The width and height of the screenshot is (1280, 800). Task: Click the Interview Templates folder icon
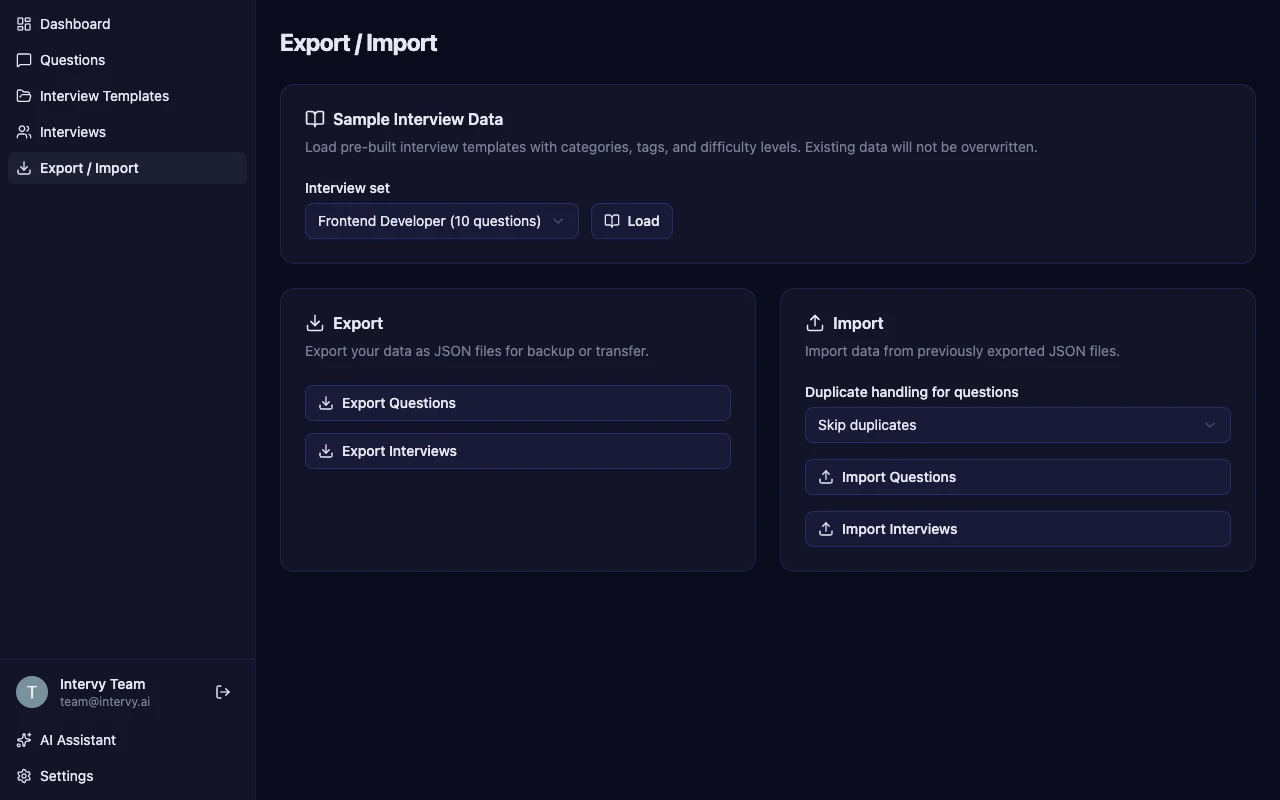23,95
